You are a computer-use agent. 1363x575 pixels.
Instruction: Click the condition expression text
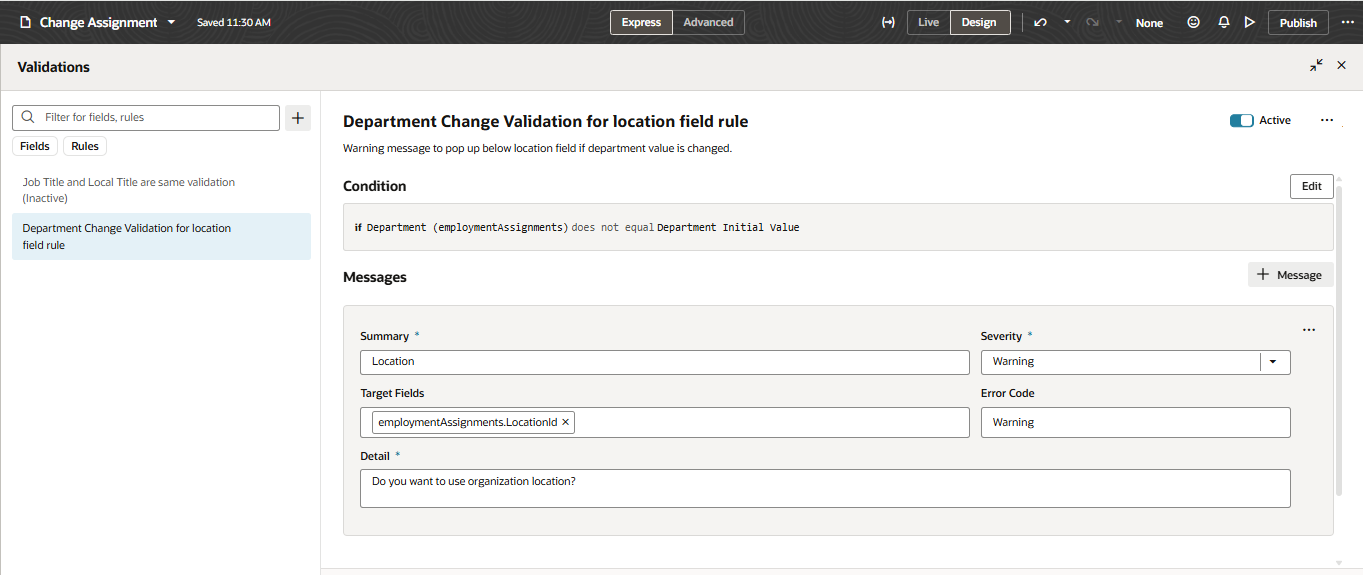click(x=577, y=227)
